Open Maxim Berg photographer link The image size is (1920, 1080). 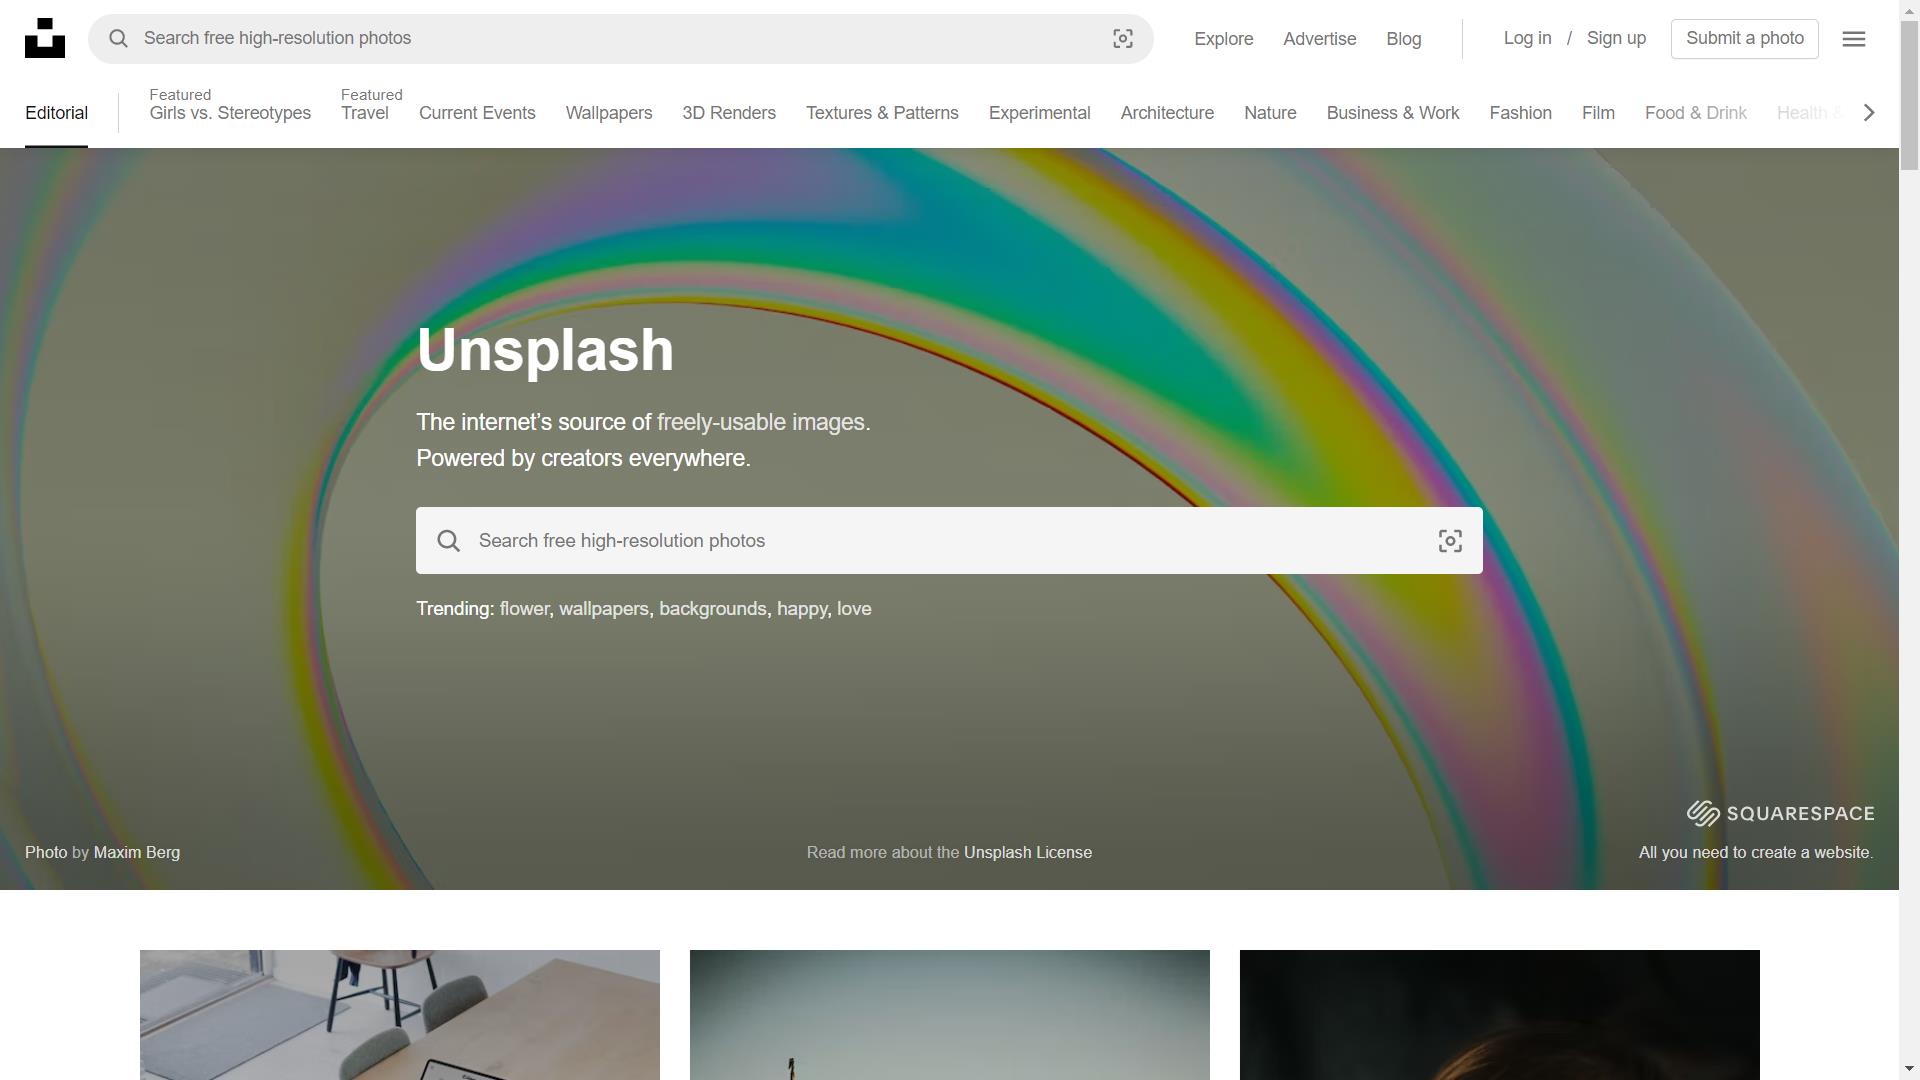click(x=136, y=852)
